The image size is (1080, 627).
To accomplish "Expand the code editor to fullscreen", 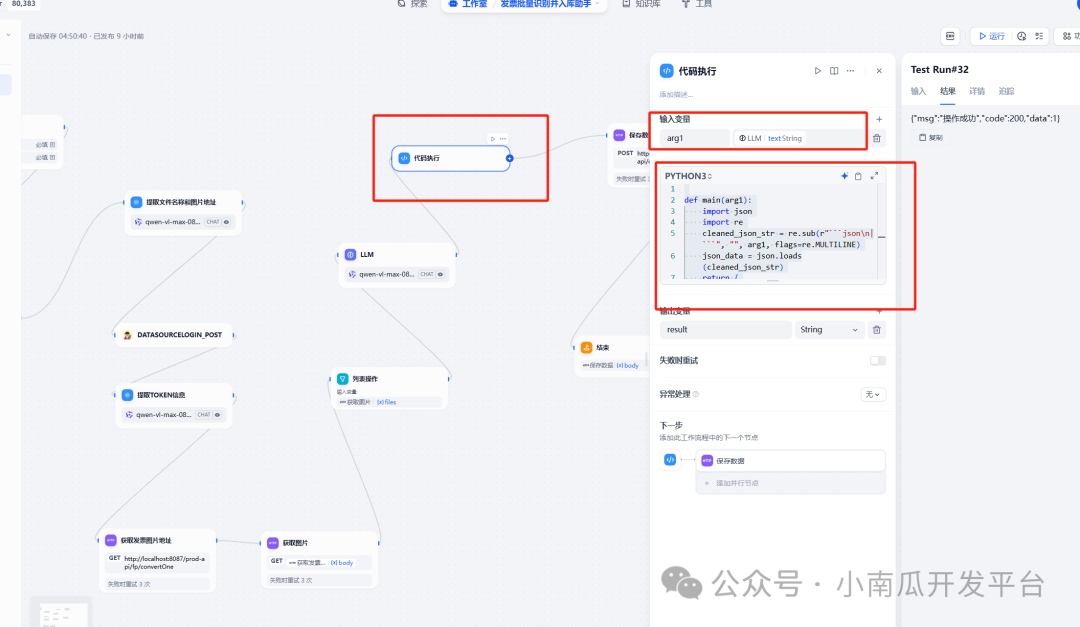I will click(873, 176).
